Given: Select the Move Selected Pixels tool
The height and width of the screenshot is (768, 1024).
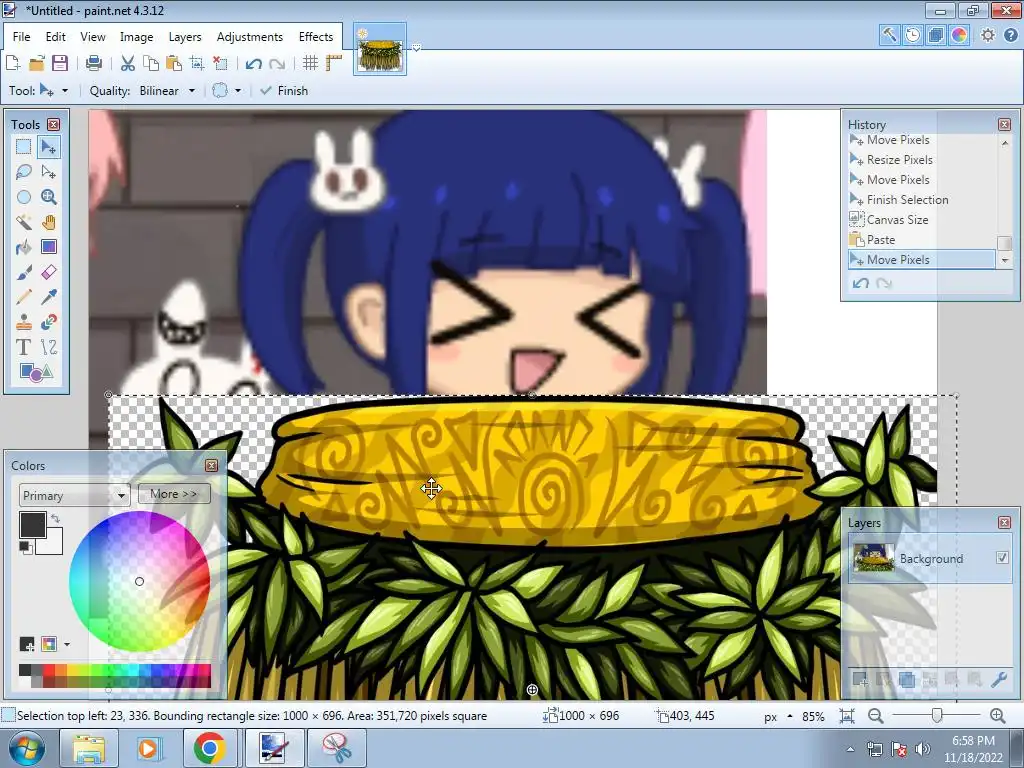Looking at the screenshot, I should pyautogui.click(x=48, y=147).
